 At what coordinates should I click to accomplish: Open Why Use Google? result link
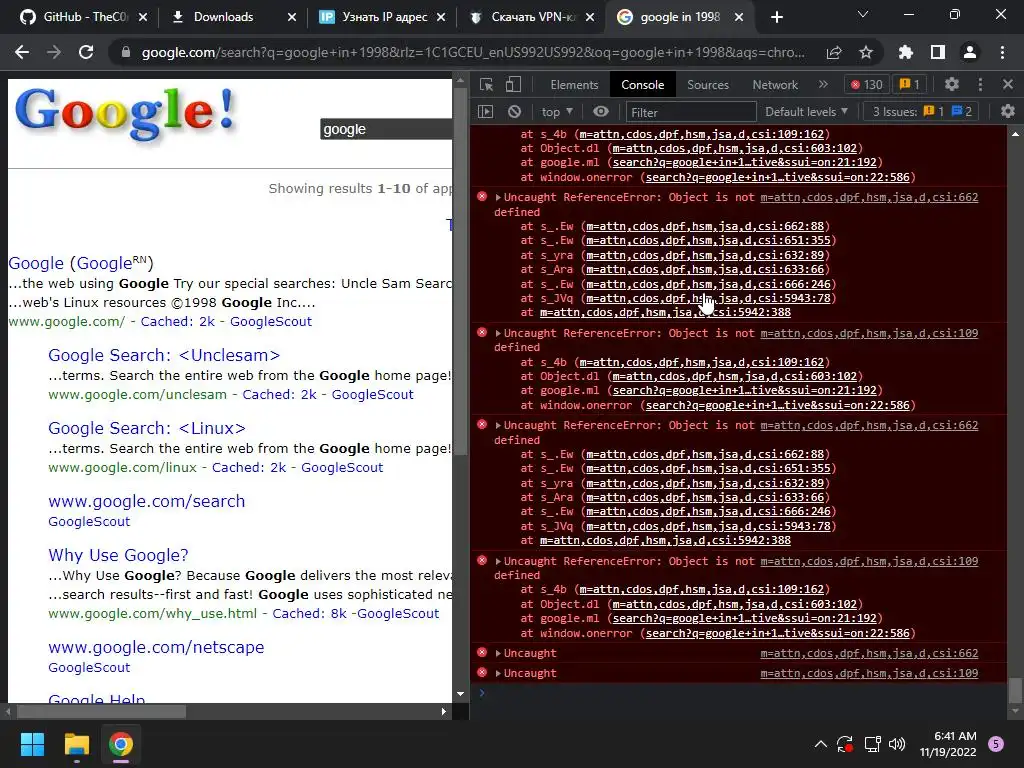click(x=118, y=555)
